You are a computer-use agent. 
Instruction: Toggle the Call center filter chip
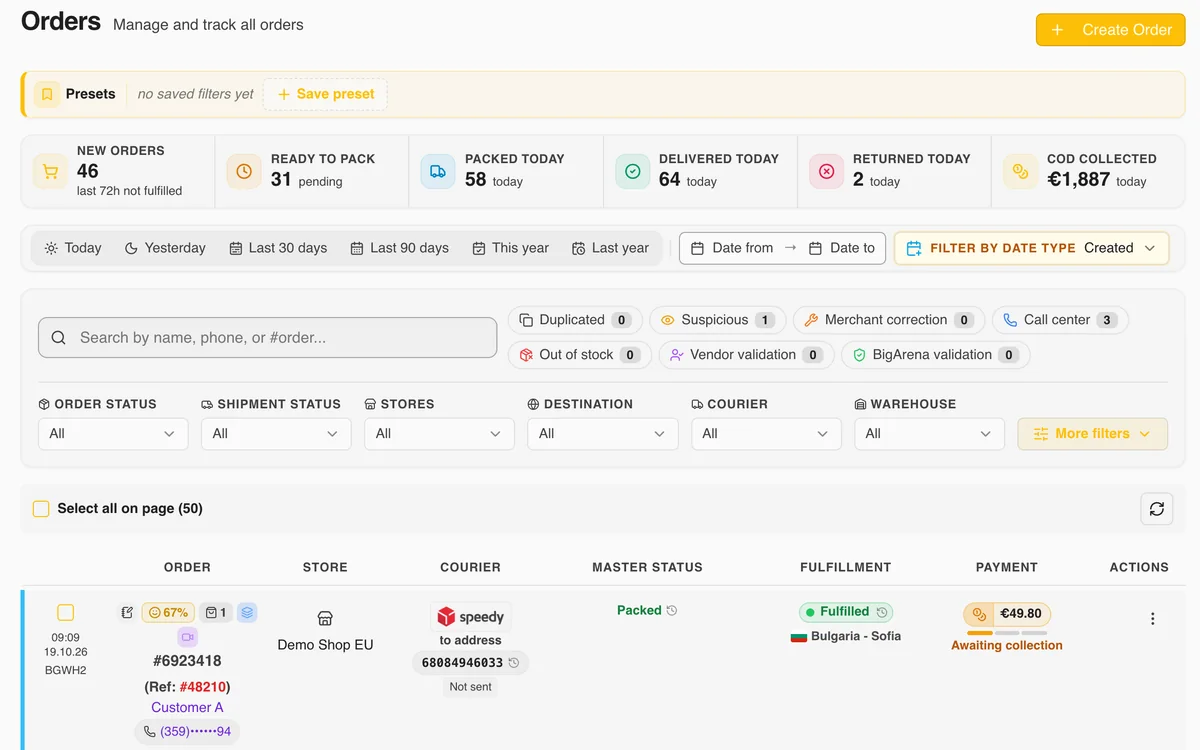click(1060, 320)
